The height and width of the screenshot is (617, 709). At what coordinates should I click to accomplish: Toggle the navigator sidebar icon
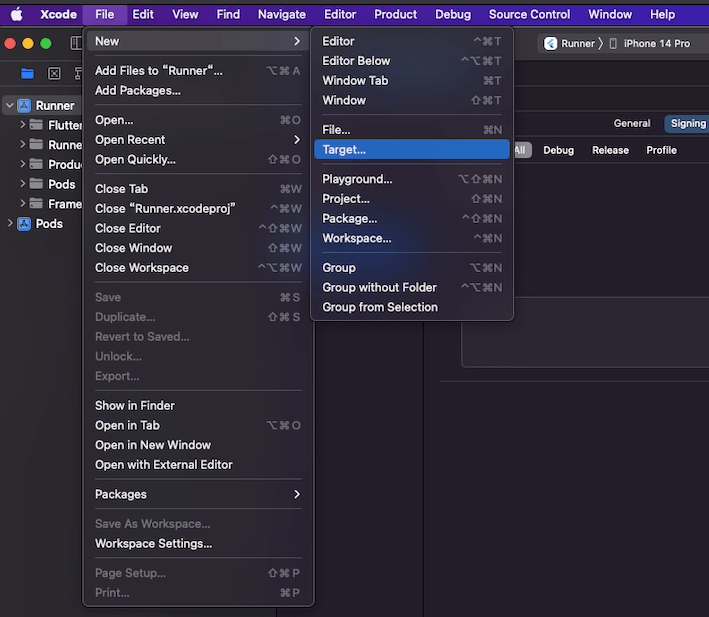[76, 43]
